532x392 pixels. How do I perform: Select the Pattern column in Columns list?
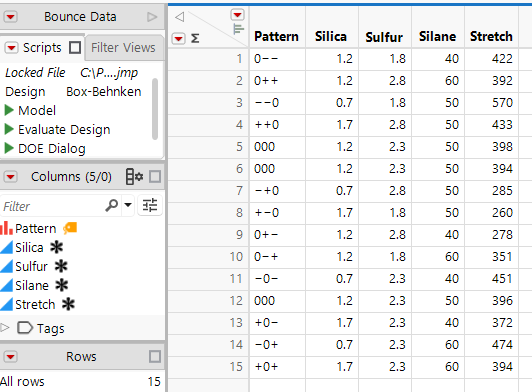(36, 228)
